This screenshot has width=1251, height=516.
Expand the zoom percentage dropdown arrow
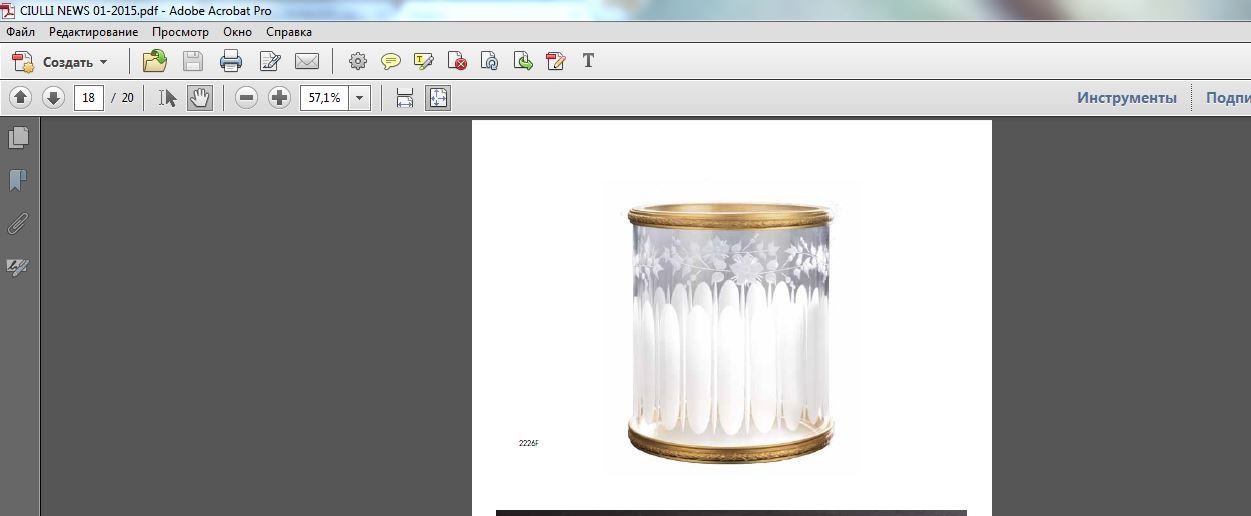pos(360,98)
